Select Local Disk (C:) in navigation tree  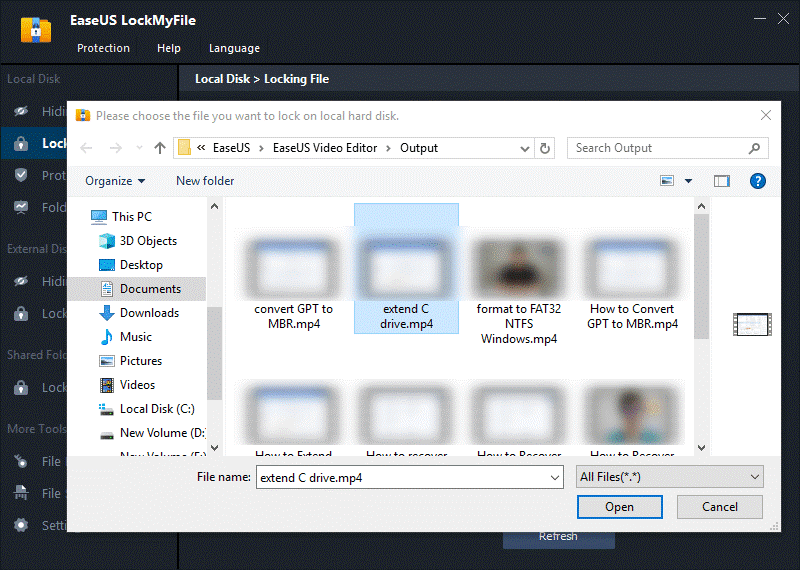coord(146,409)
